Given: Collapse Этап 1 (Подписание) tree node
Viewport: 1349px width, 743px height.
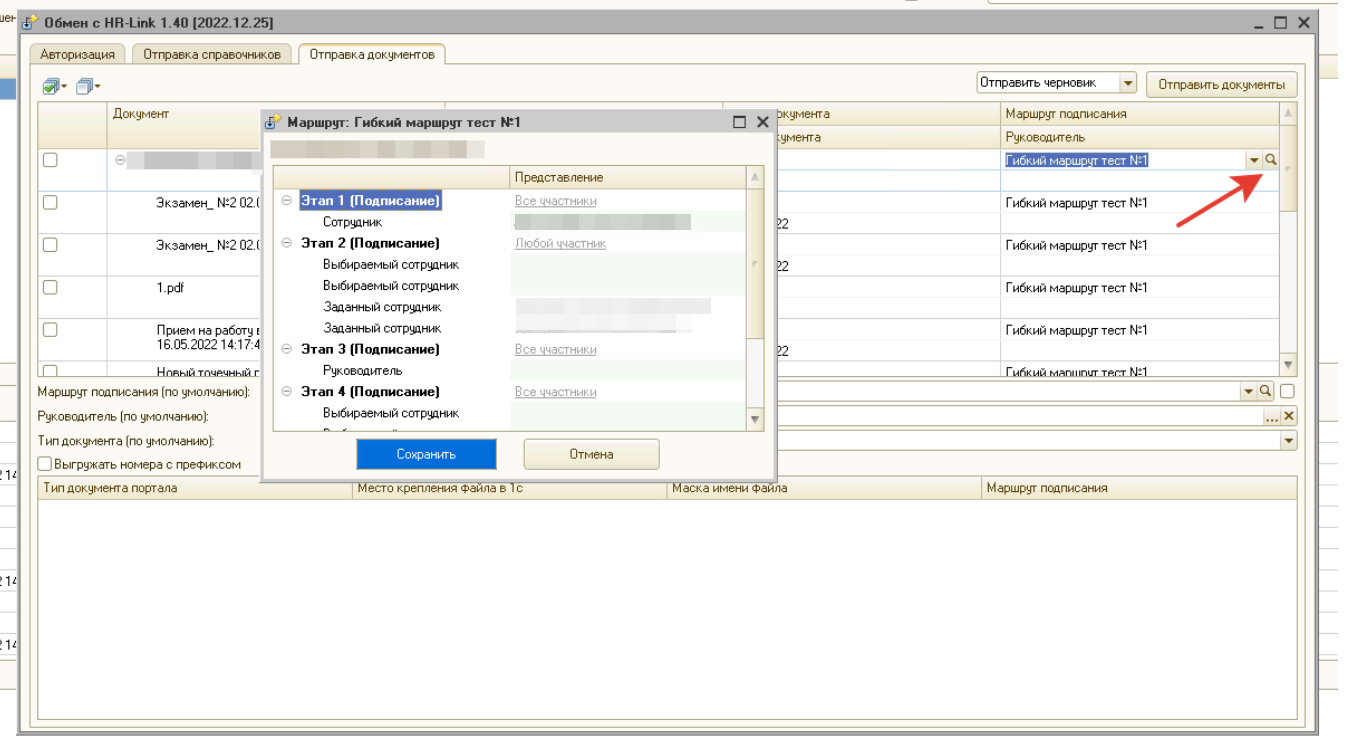Looking at the screenshot, I should [x=287, y=201].
